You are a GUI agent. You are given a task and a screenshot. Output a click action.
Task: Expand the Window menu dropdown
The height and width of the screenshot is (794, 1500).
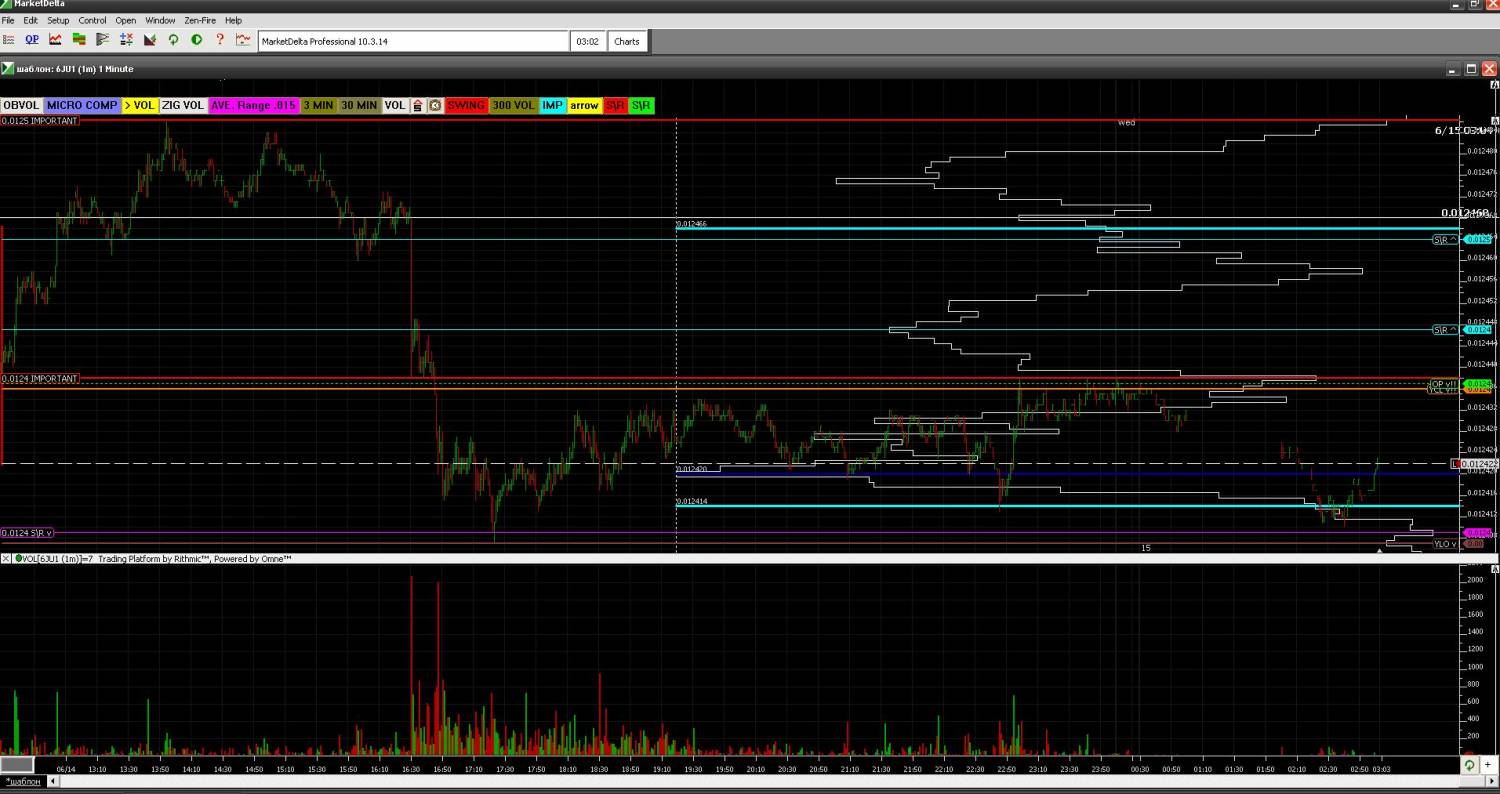(160, 20)
